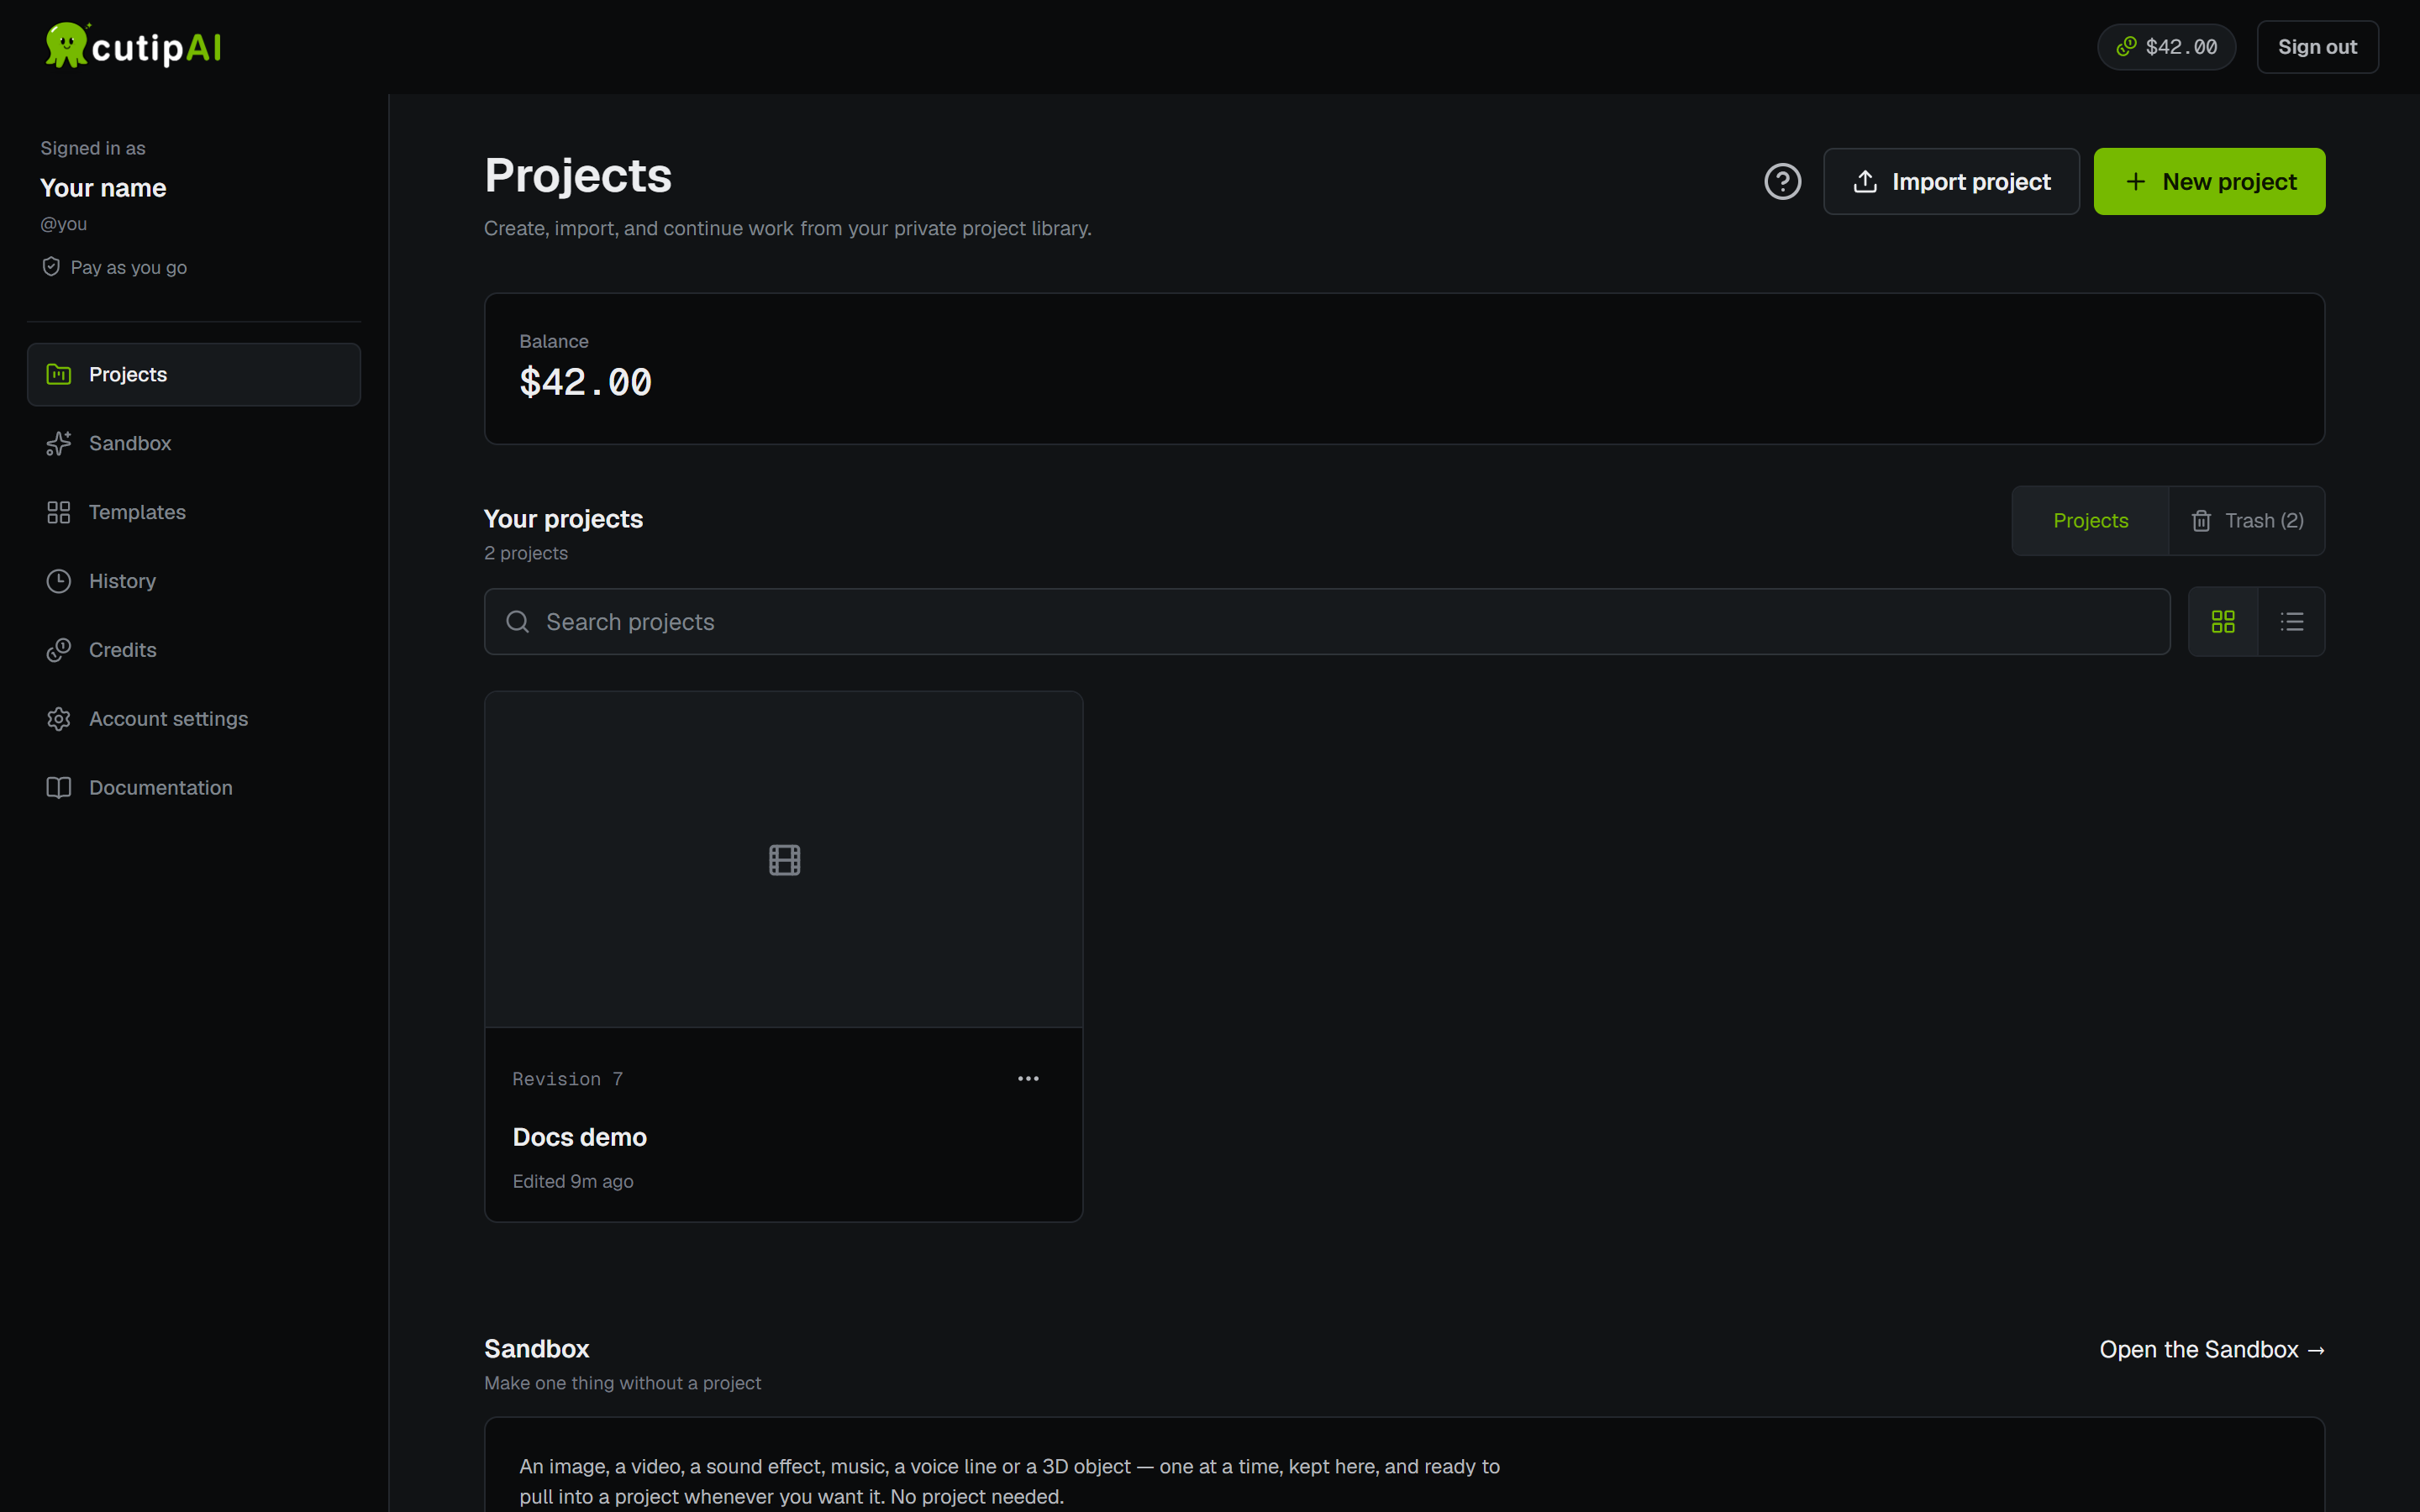Click the Search projects field
The width and height of the screenshot is (2420, 1512).
point(1327,622)
